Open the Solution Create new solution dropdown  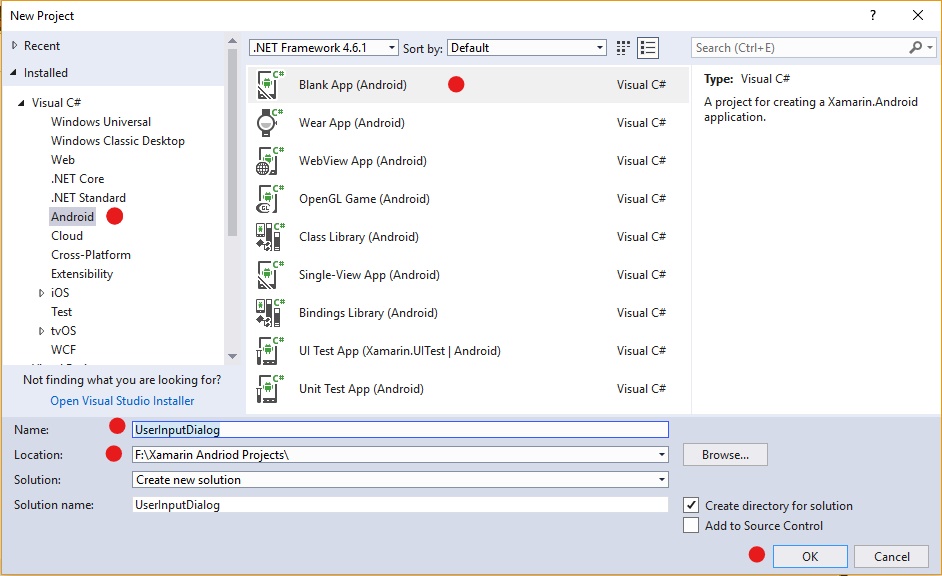click(x=661, y=480)
